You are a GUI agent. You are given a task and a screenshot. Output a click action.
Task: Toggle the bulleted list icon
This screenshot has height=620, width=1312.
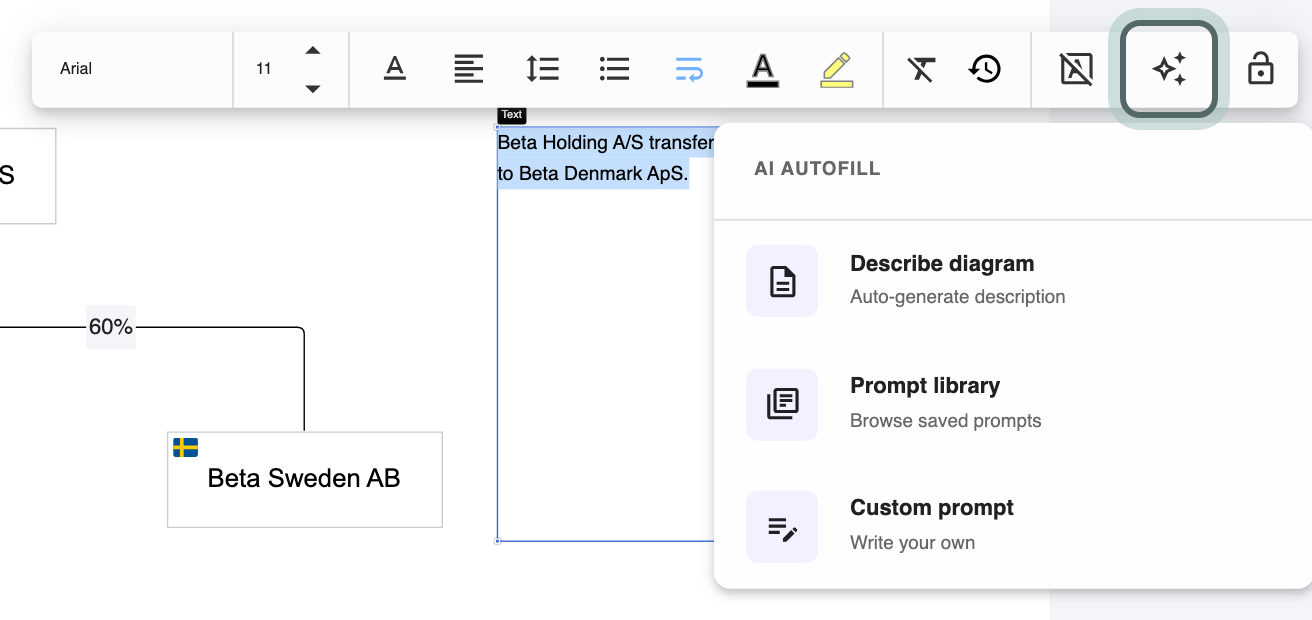point(614,69)
